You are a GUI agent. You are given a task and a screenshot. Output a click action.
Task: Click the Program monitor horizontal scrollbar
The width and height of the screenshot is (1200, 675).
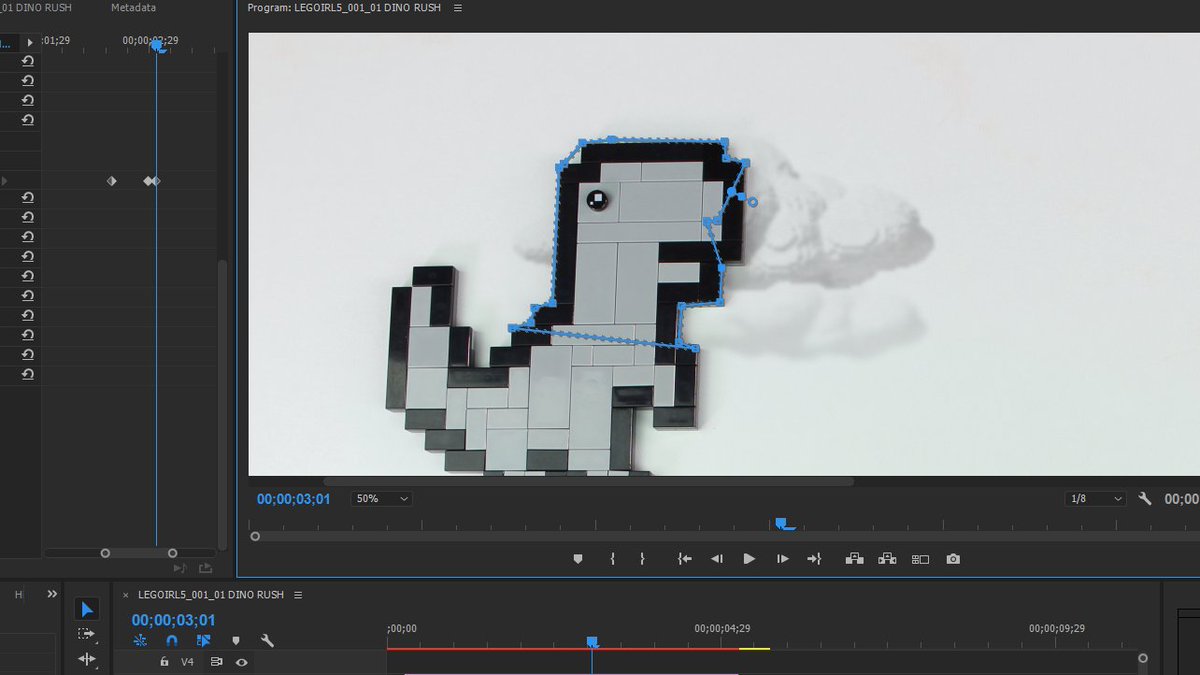tap(588, 482)
